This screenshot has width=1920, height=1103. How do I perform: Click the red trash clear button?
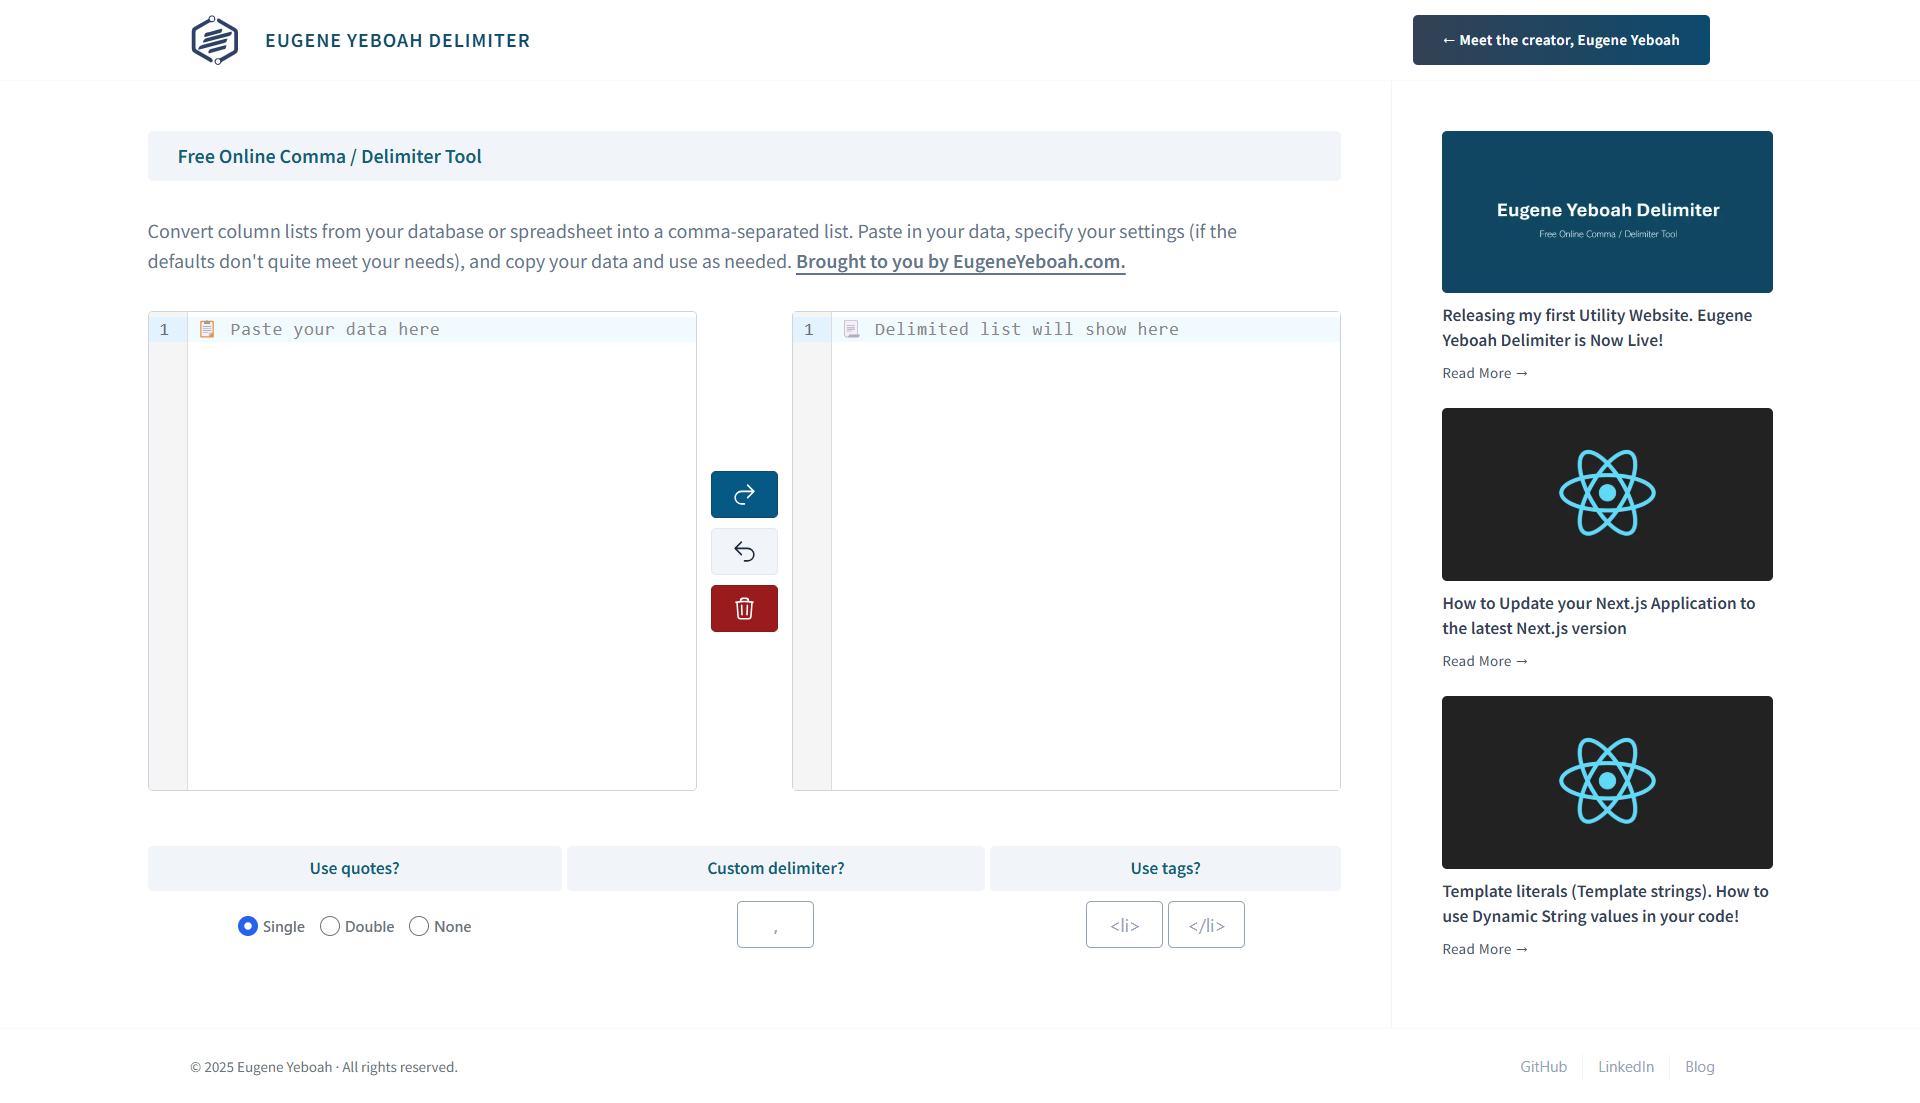coord(744,608)
